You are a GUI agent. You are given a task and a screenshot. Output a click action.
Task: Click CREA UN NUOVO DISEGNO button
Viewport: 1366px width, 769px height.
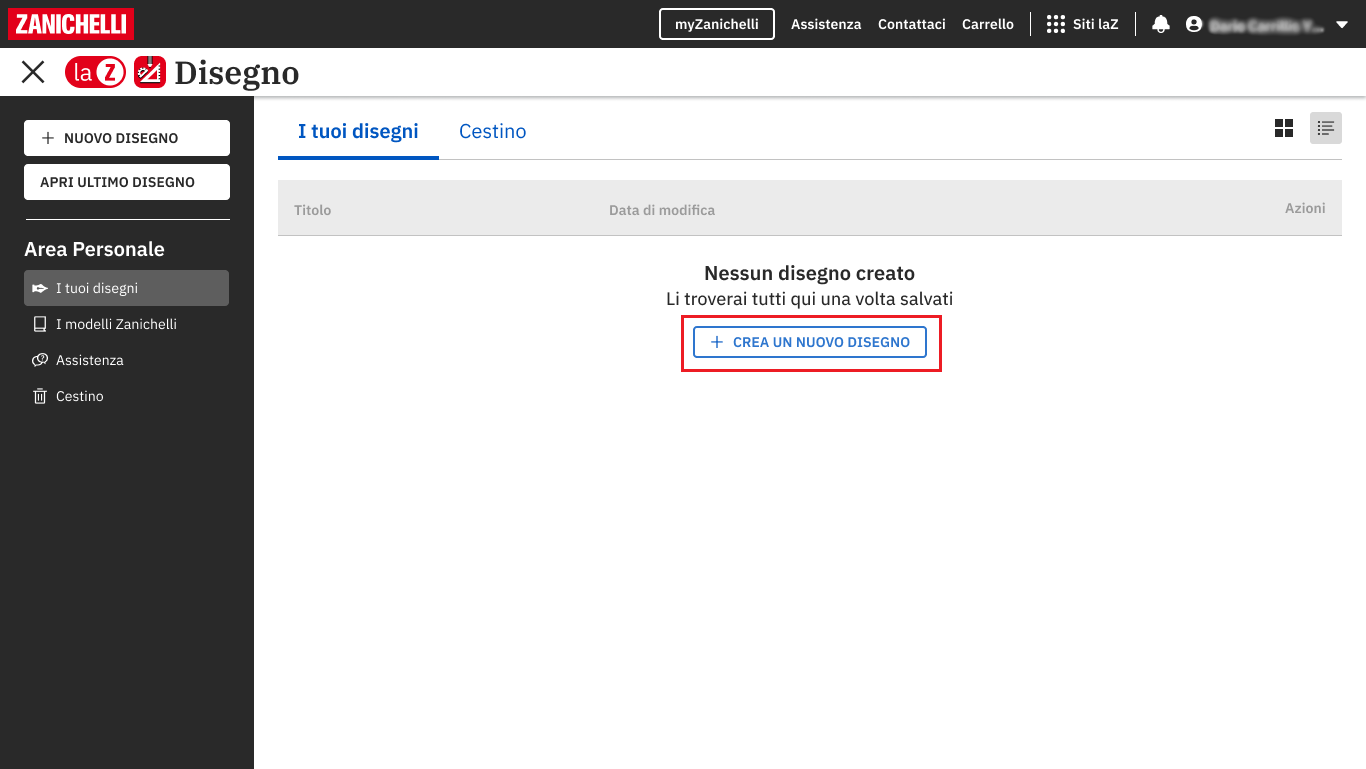pos(810,342)
